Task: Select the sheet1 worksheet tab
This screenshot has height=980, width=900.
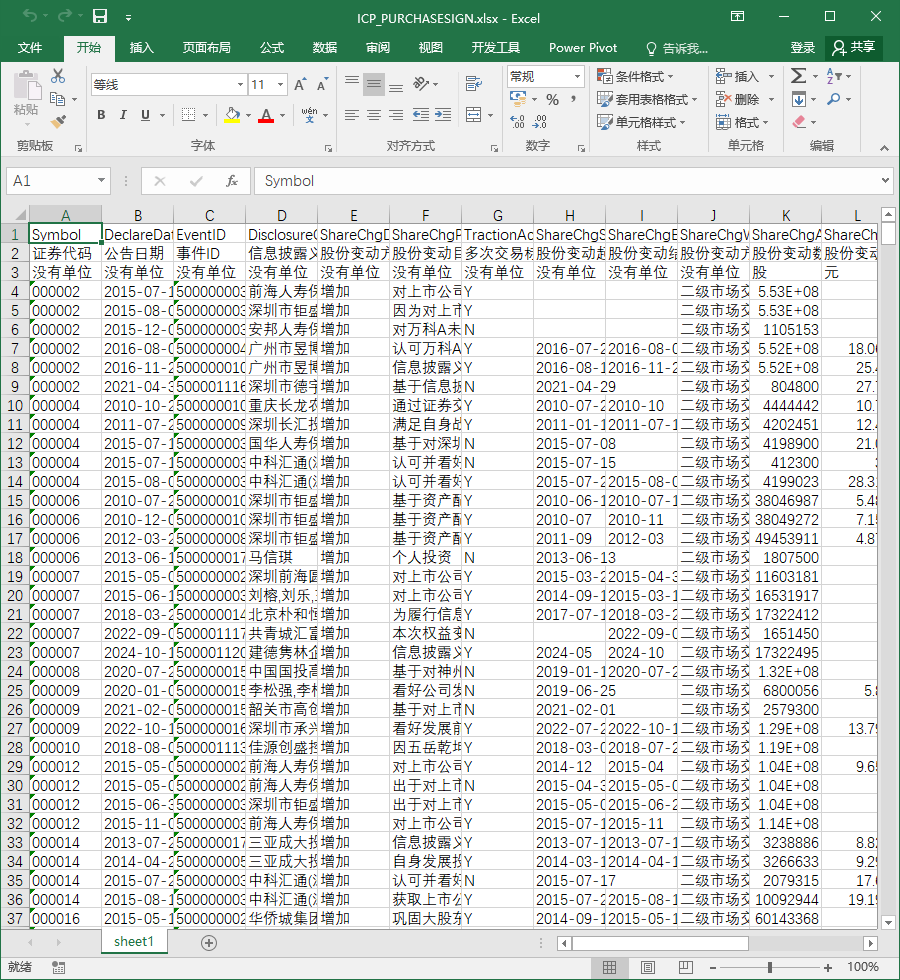Action: pos(134,941)
